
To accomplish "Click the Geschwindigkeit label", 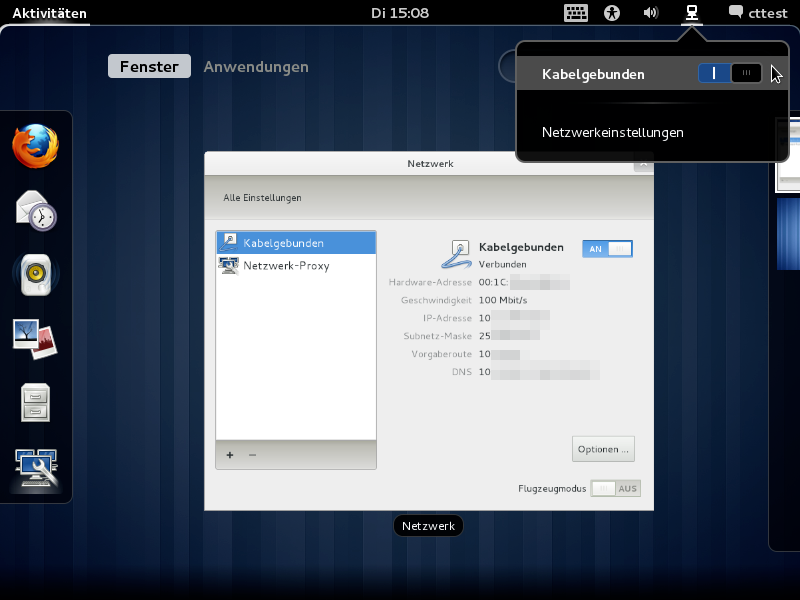I will (436, 300).
